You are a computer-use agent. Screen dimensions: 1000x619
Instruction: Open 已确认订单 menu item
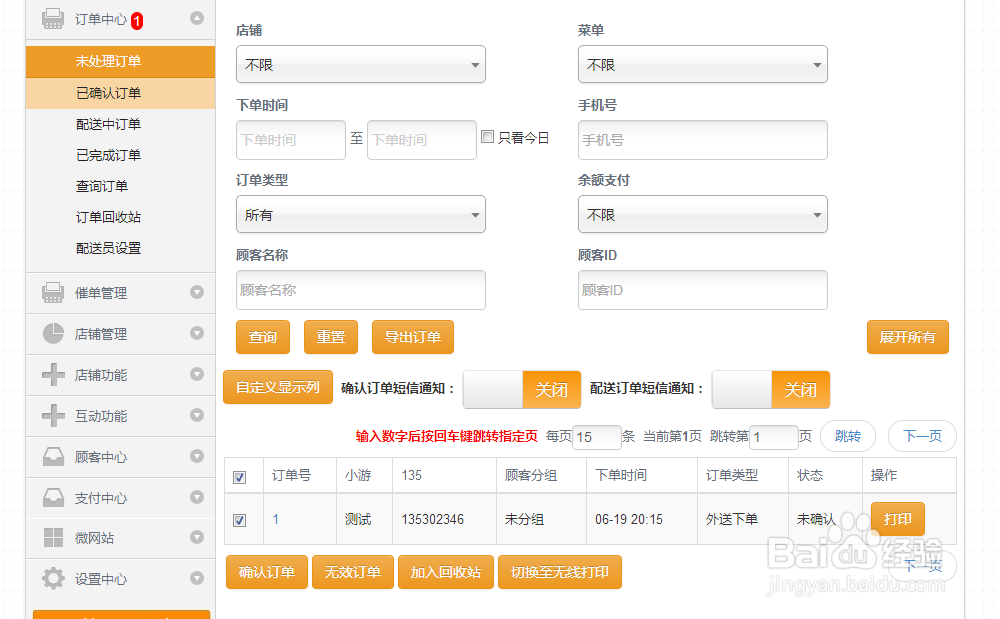(120, 93)
